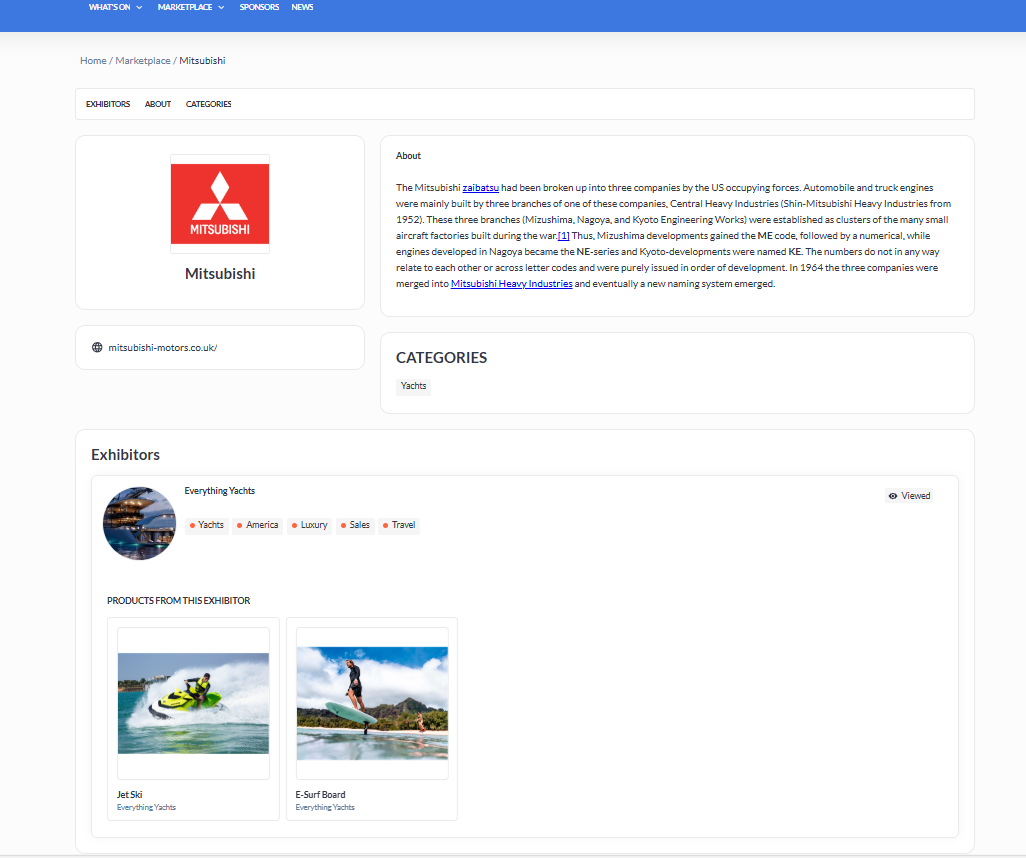Select the Yachts category chip
The image size is (1026, 858).
pyautogui.click(x=413, y=386)
